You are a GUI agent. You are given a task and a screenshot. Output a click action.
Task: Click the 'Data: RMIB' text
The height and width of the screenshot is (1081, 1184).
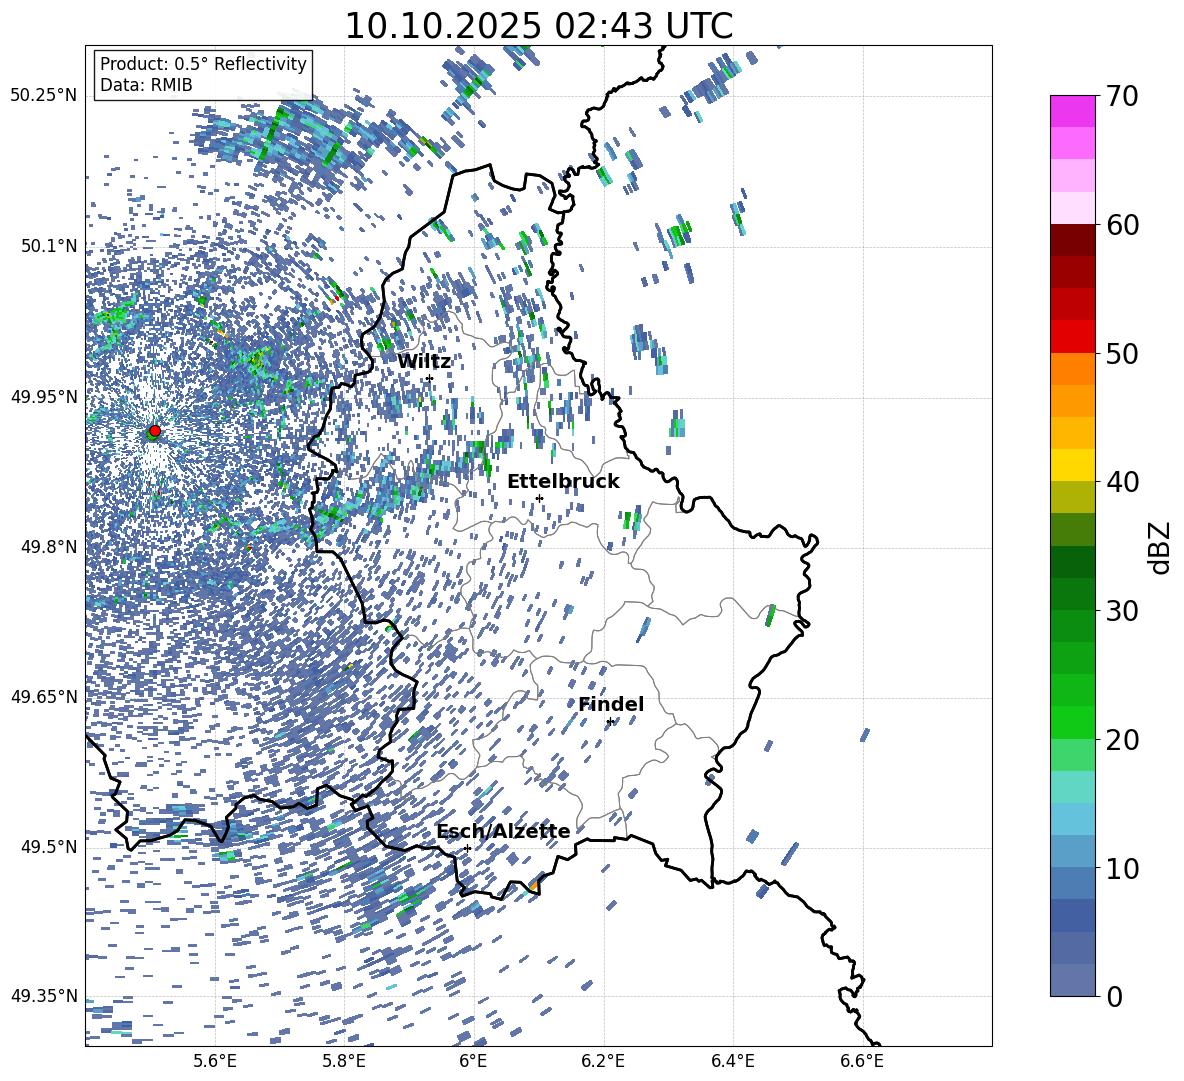click(x=146, y=85)
